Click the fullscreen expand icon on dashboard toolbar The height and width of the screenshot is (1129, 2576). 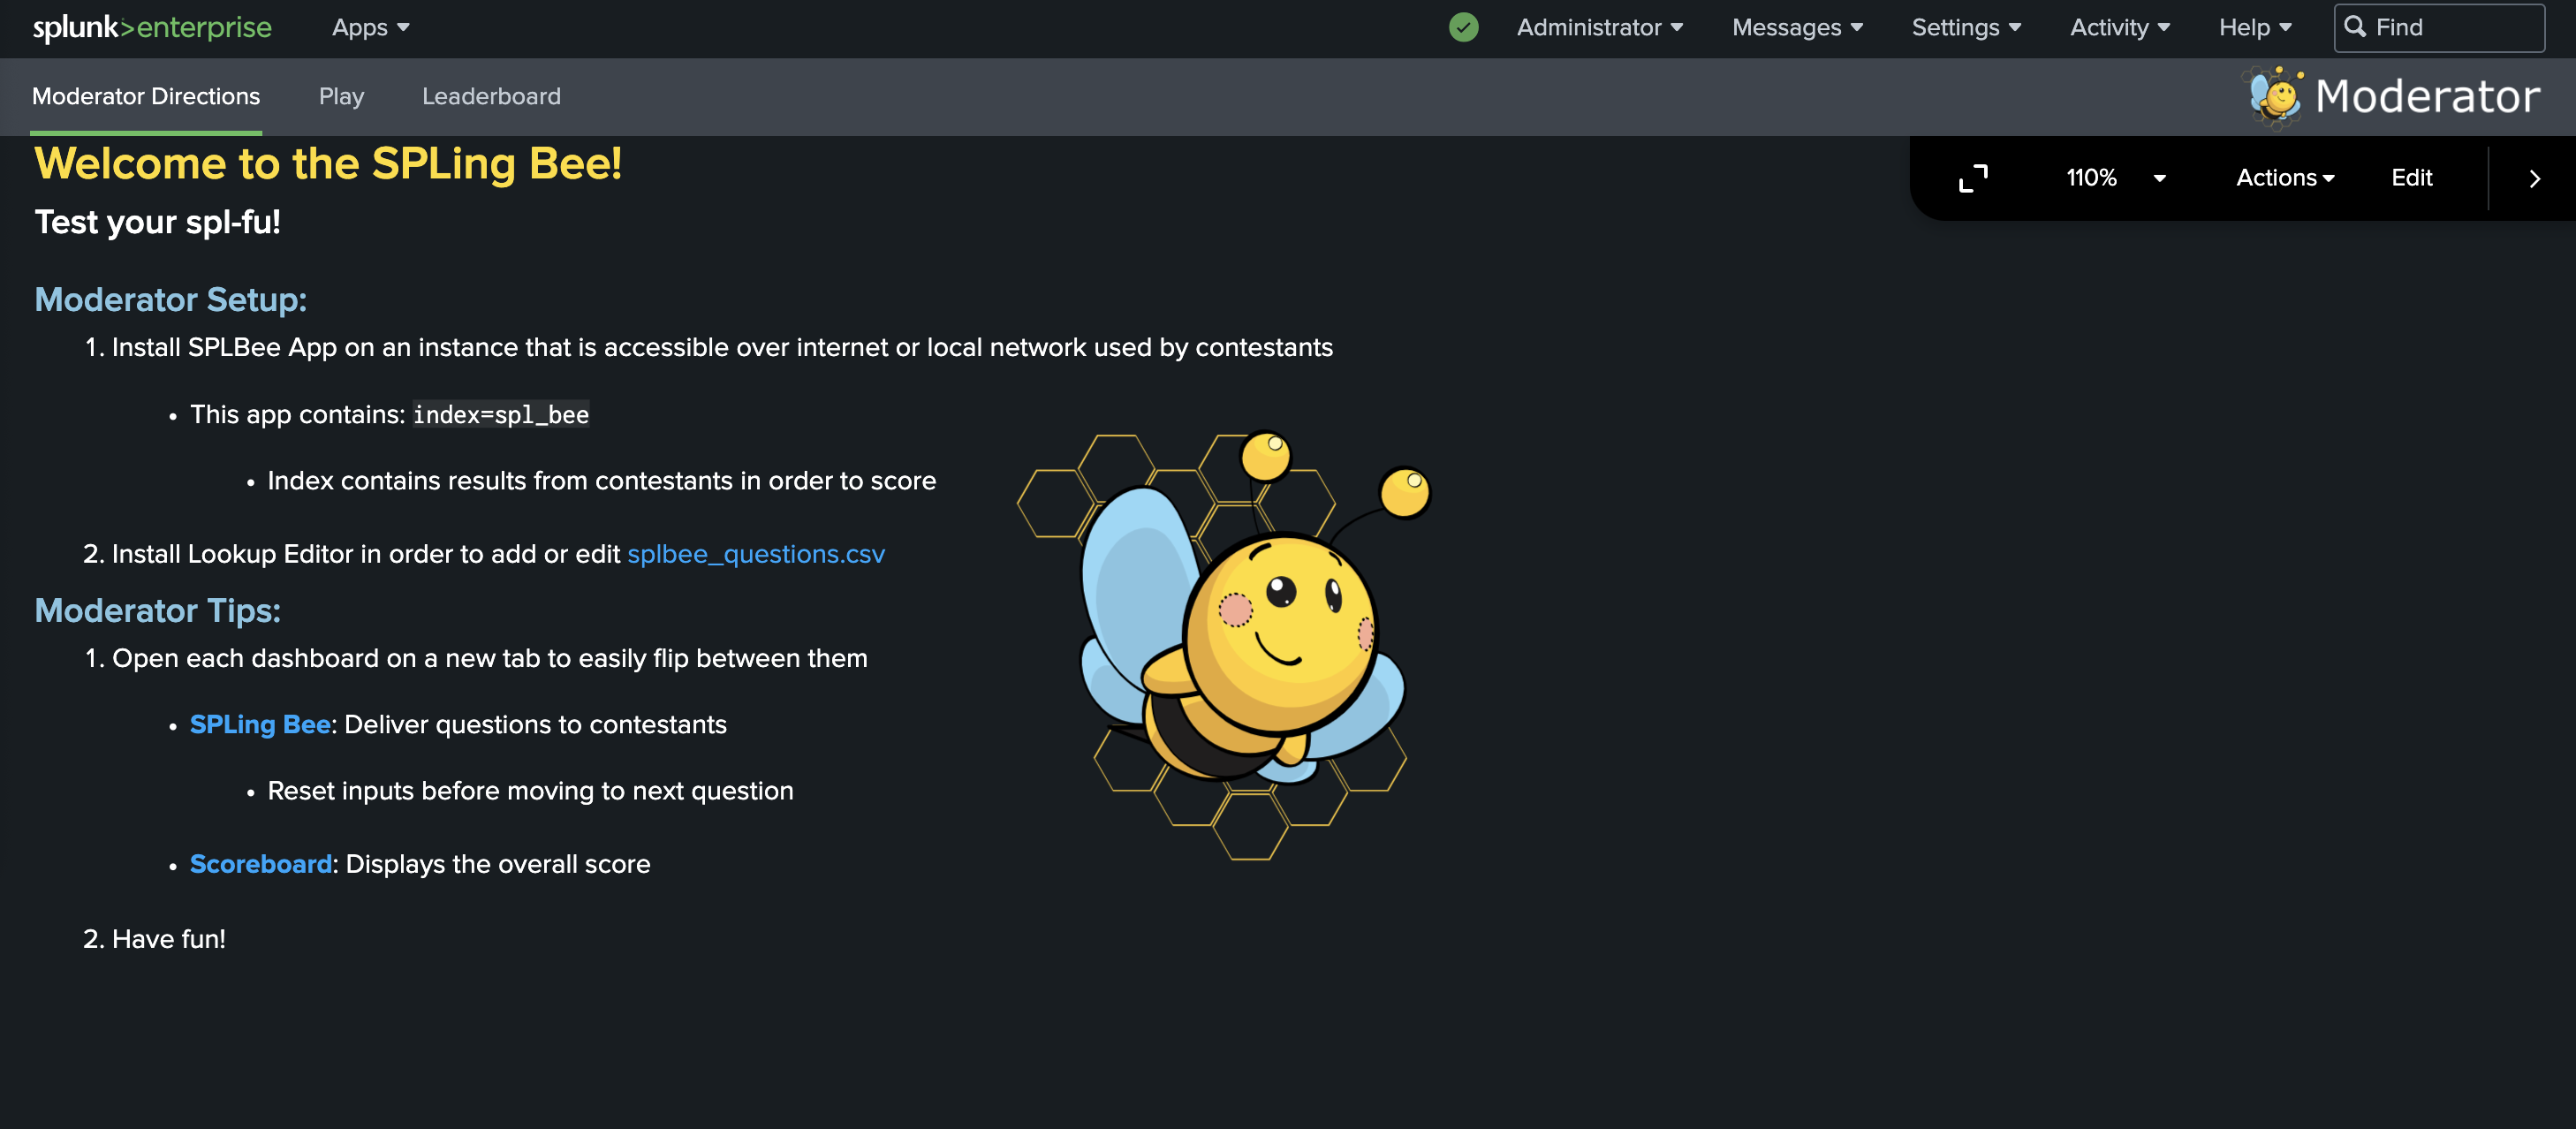click(1972, 178)
